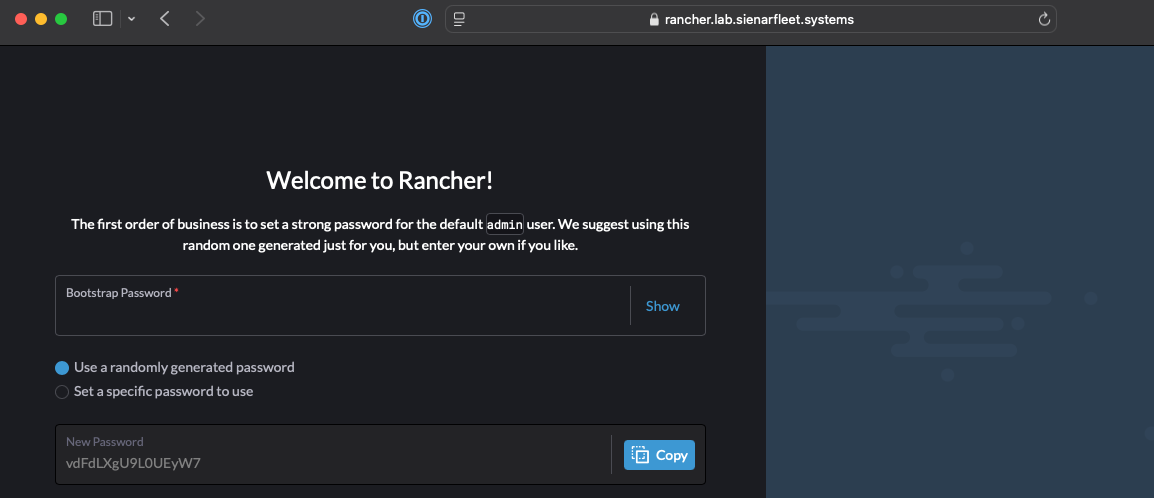Go forward using the forward arrow
This screenshot has height=498, width=1154.
coord(200,19)
